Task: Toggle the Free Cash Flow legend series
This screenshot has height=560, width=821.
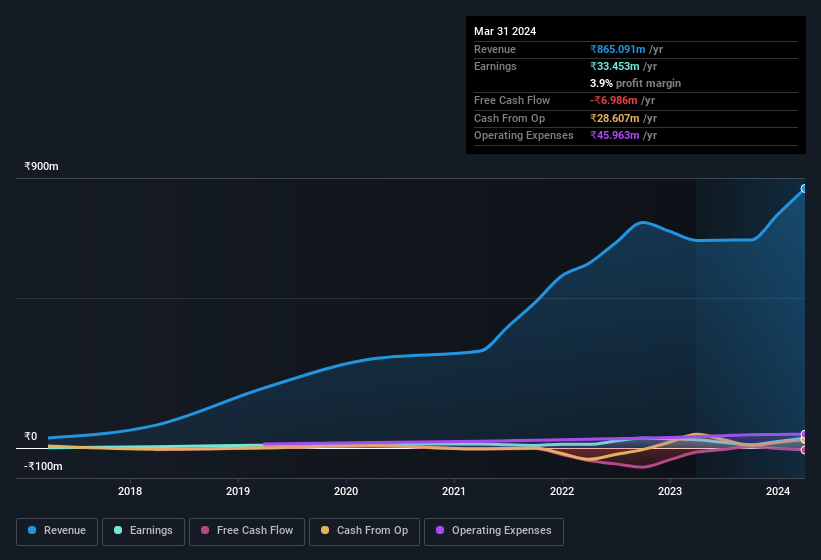Action: 247,531
